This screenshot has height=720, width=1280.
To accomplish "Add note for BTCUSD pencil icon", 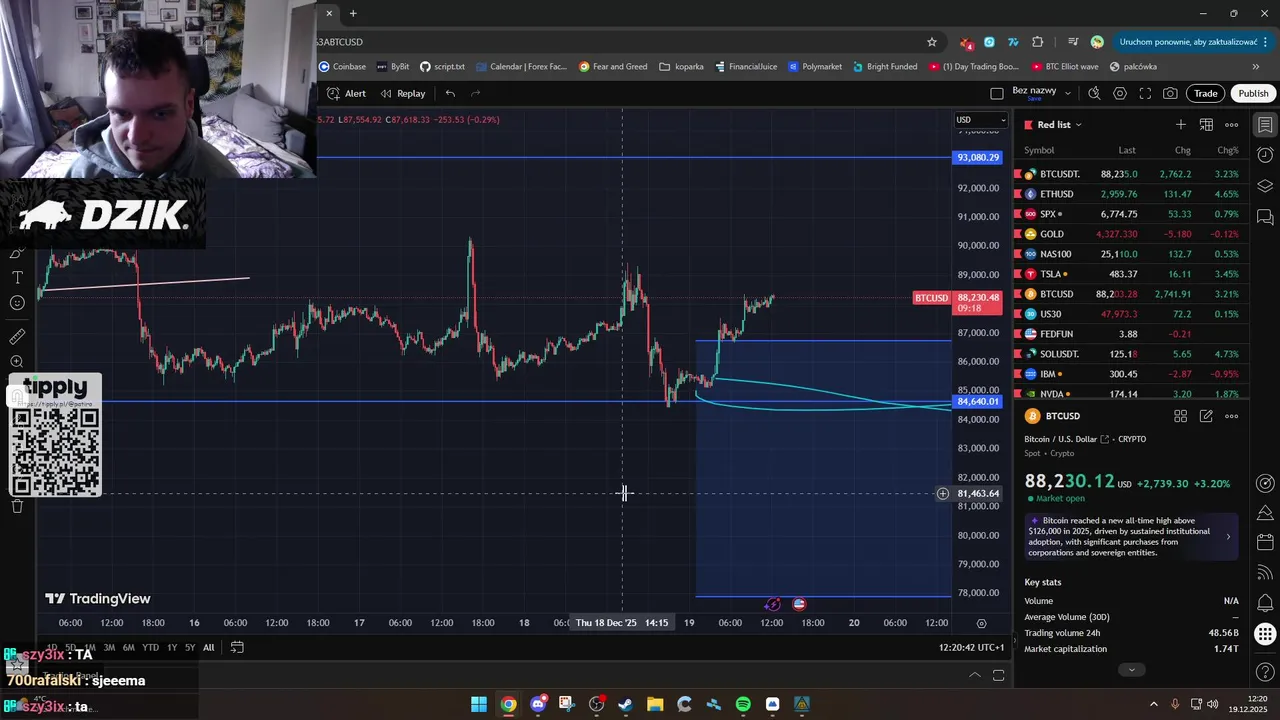I will click(1206, 416).
